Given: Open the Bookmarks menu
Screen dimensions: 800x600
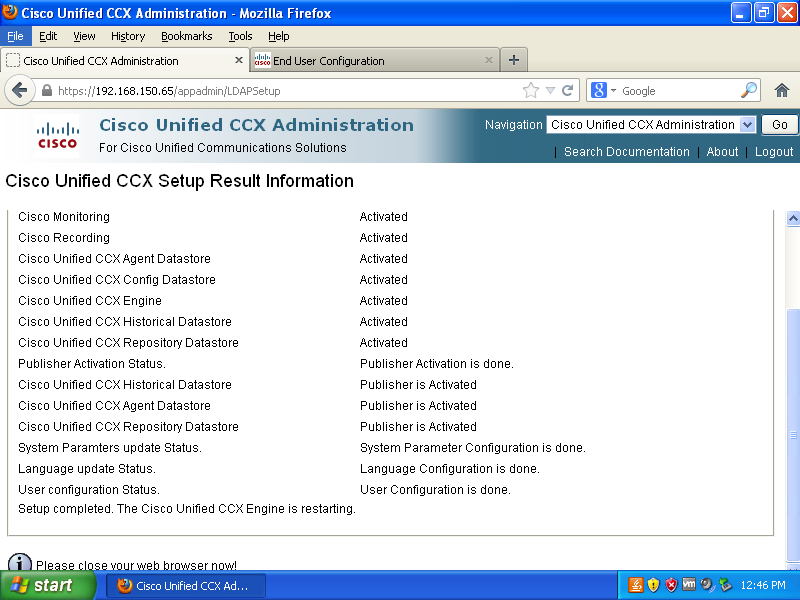Looking at the screenshot, I should coord(187,36).
